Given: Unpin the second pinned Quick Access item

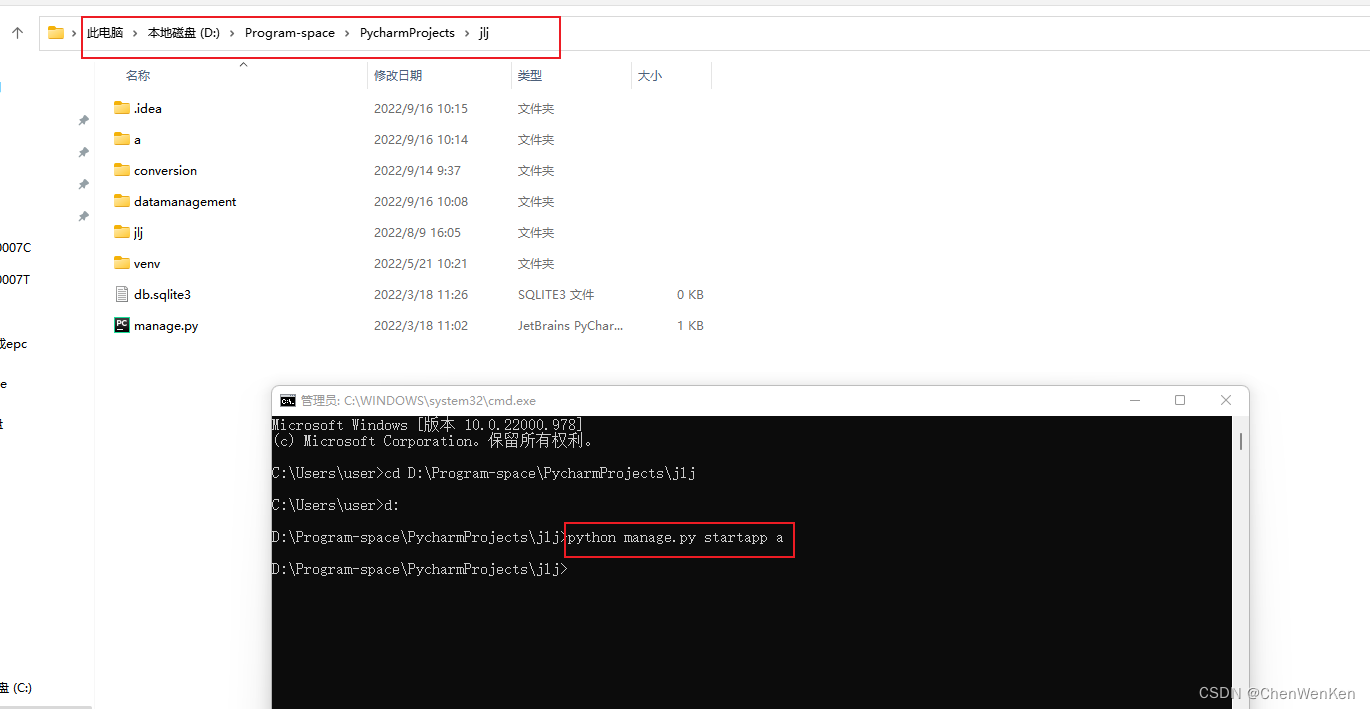Looking at the screenshot, I should (x=83, y=152).
